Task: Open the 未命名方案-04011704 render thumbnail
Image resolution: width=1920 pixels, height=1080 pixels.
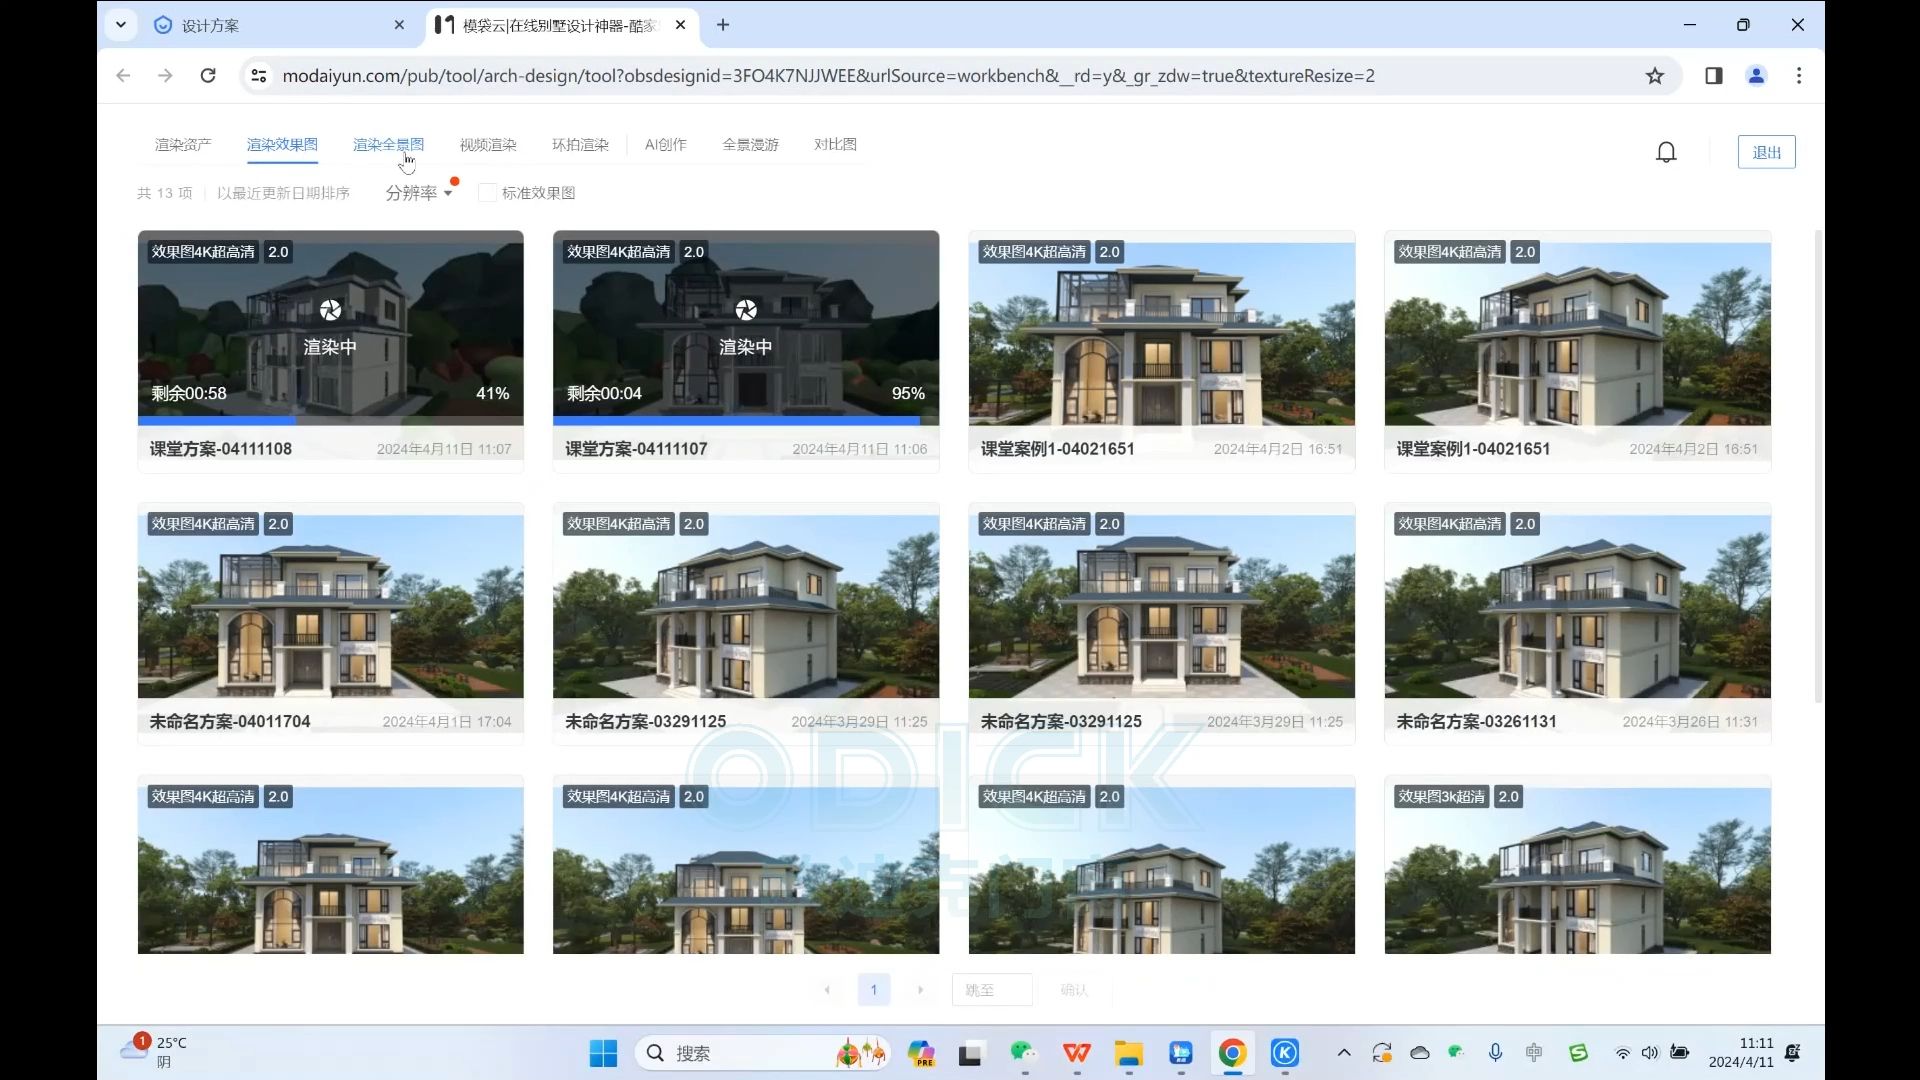Action: (x=330, y=606)
